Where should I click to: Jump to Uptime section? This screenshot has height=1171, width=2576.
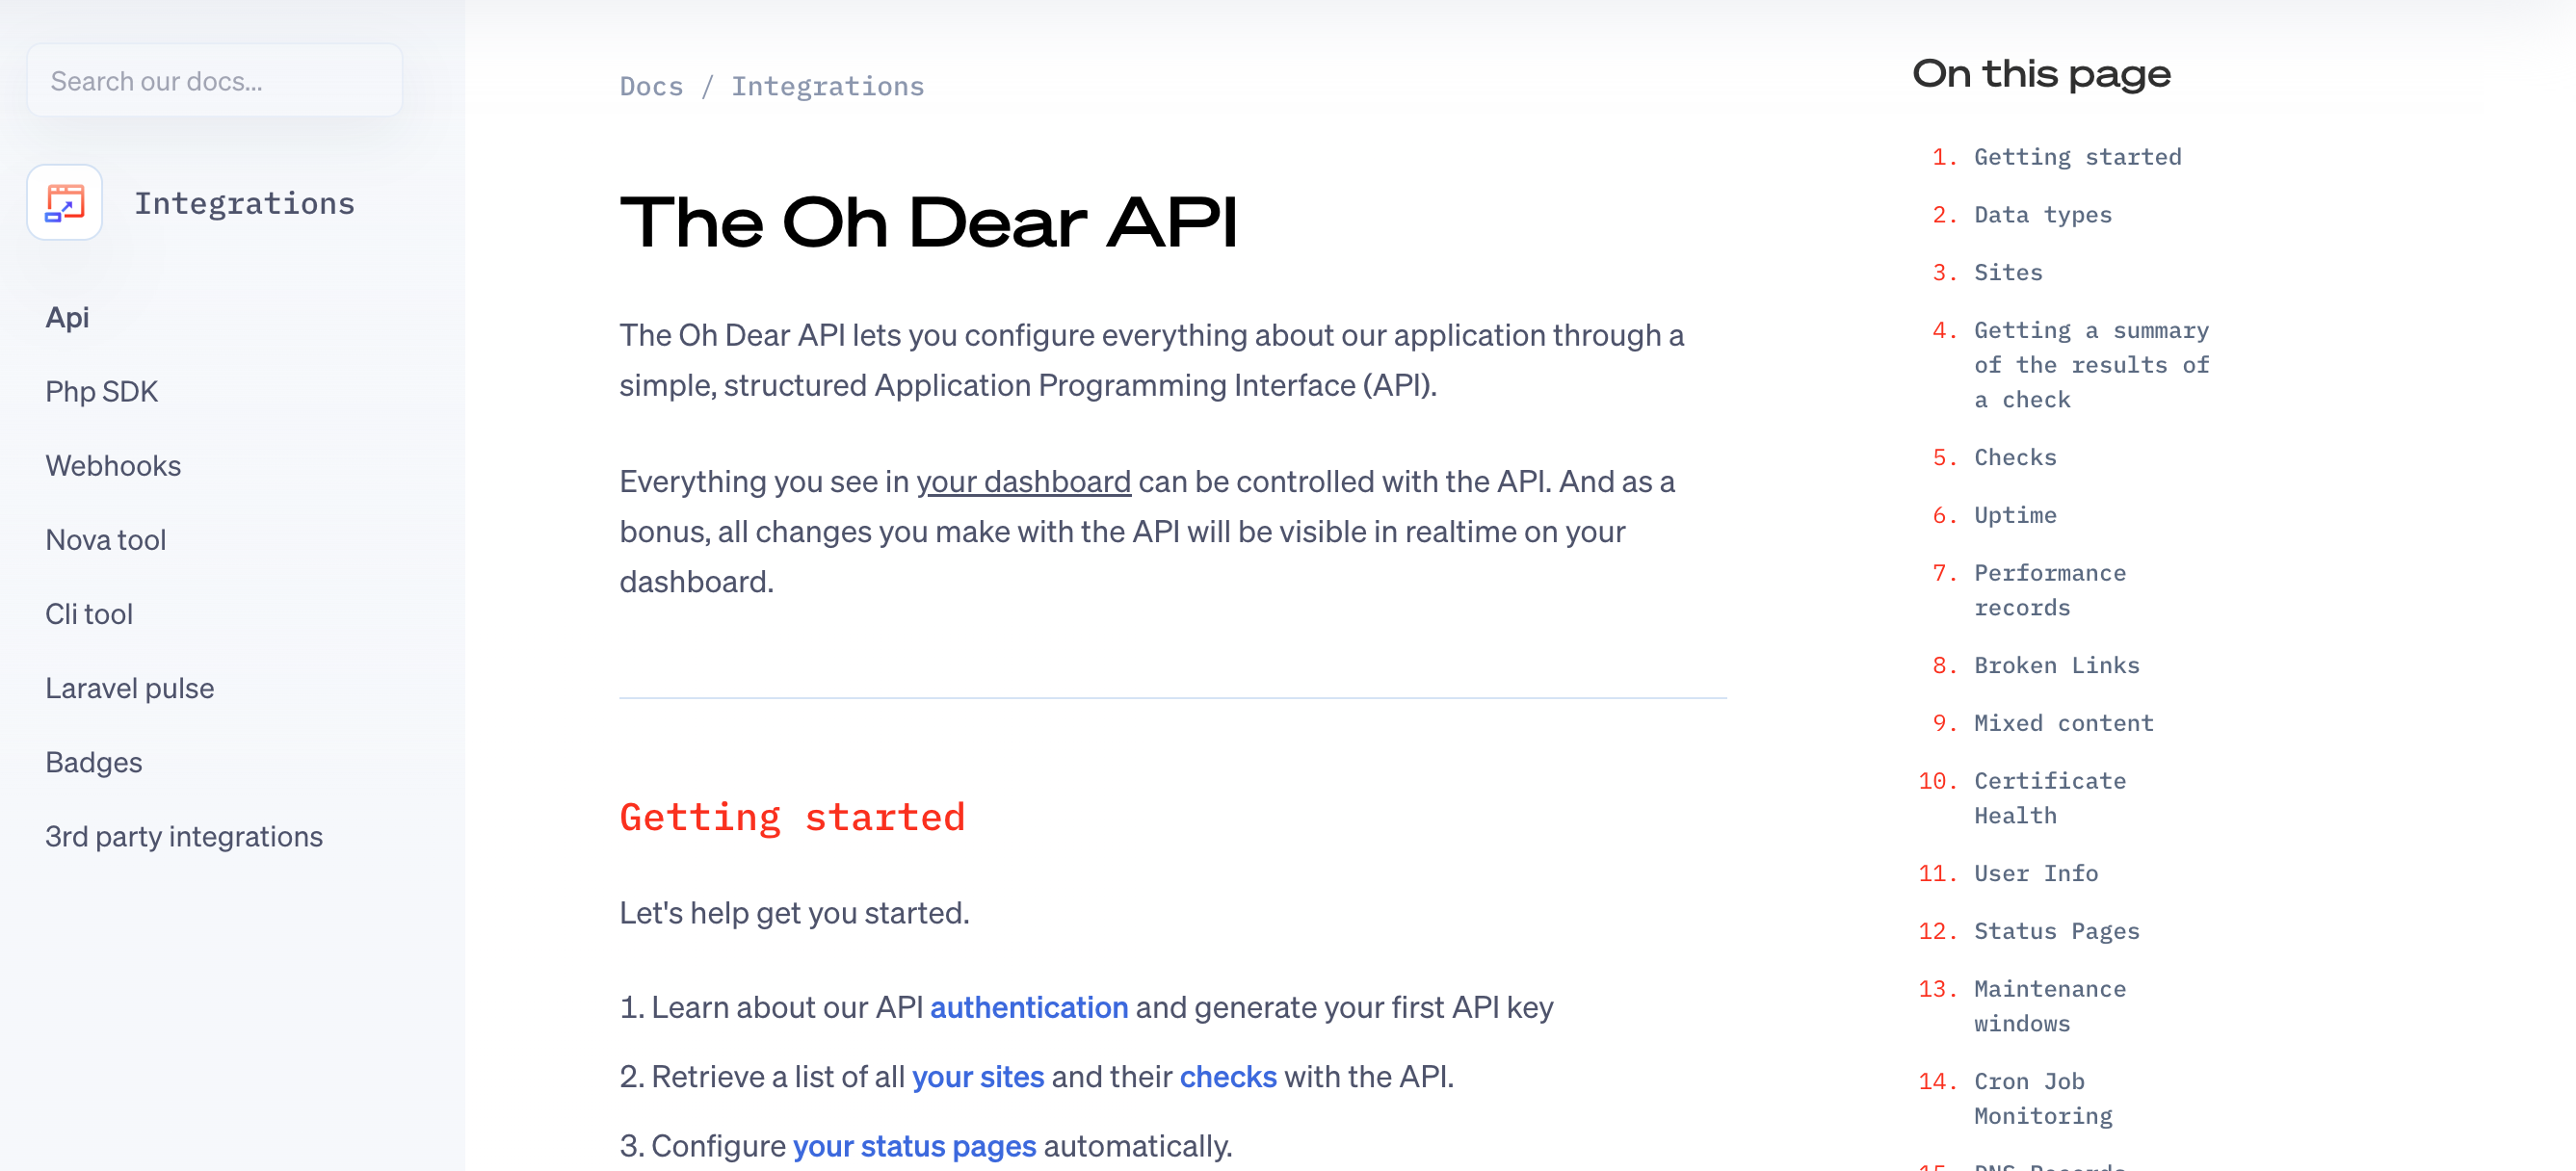[x=2014, y=516]
